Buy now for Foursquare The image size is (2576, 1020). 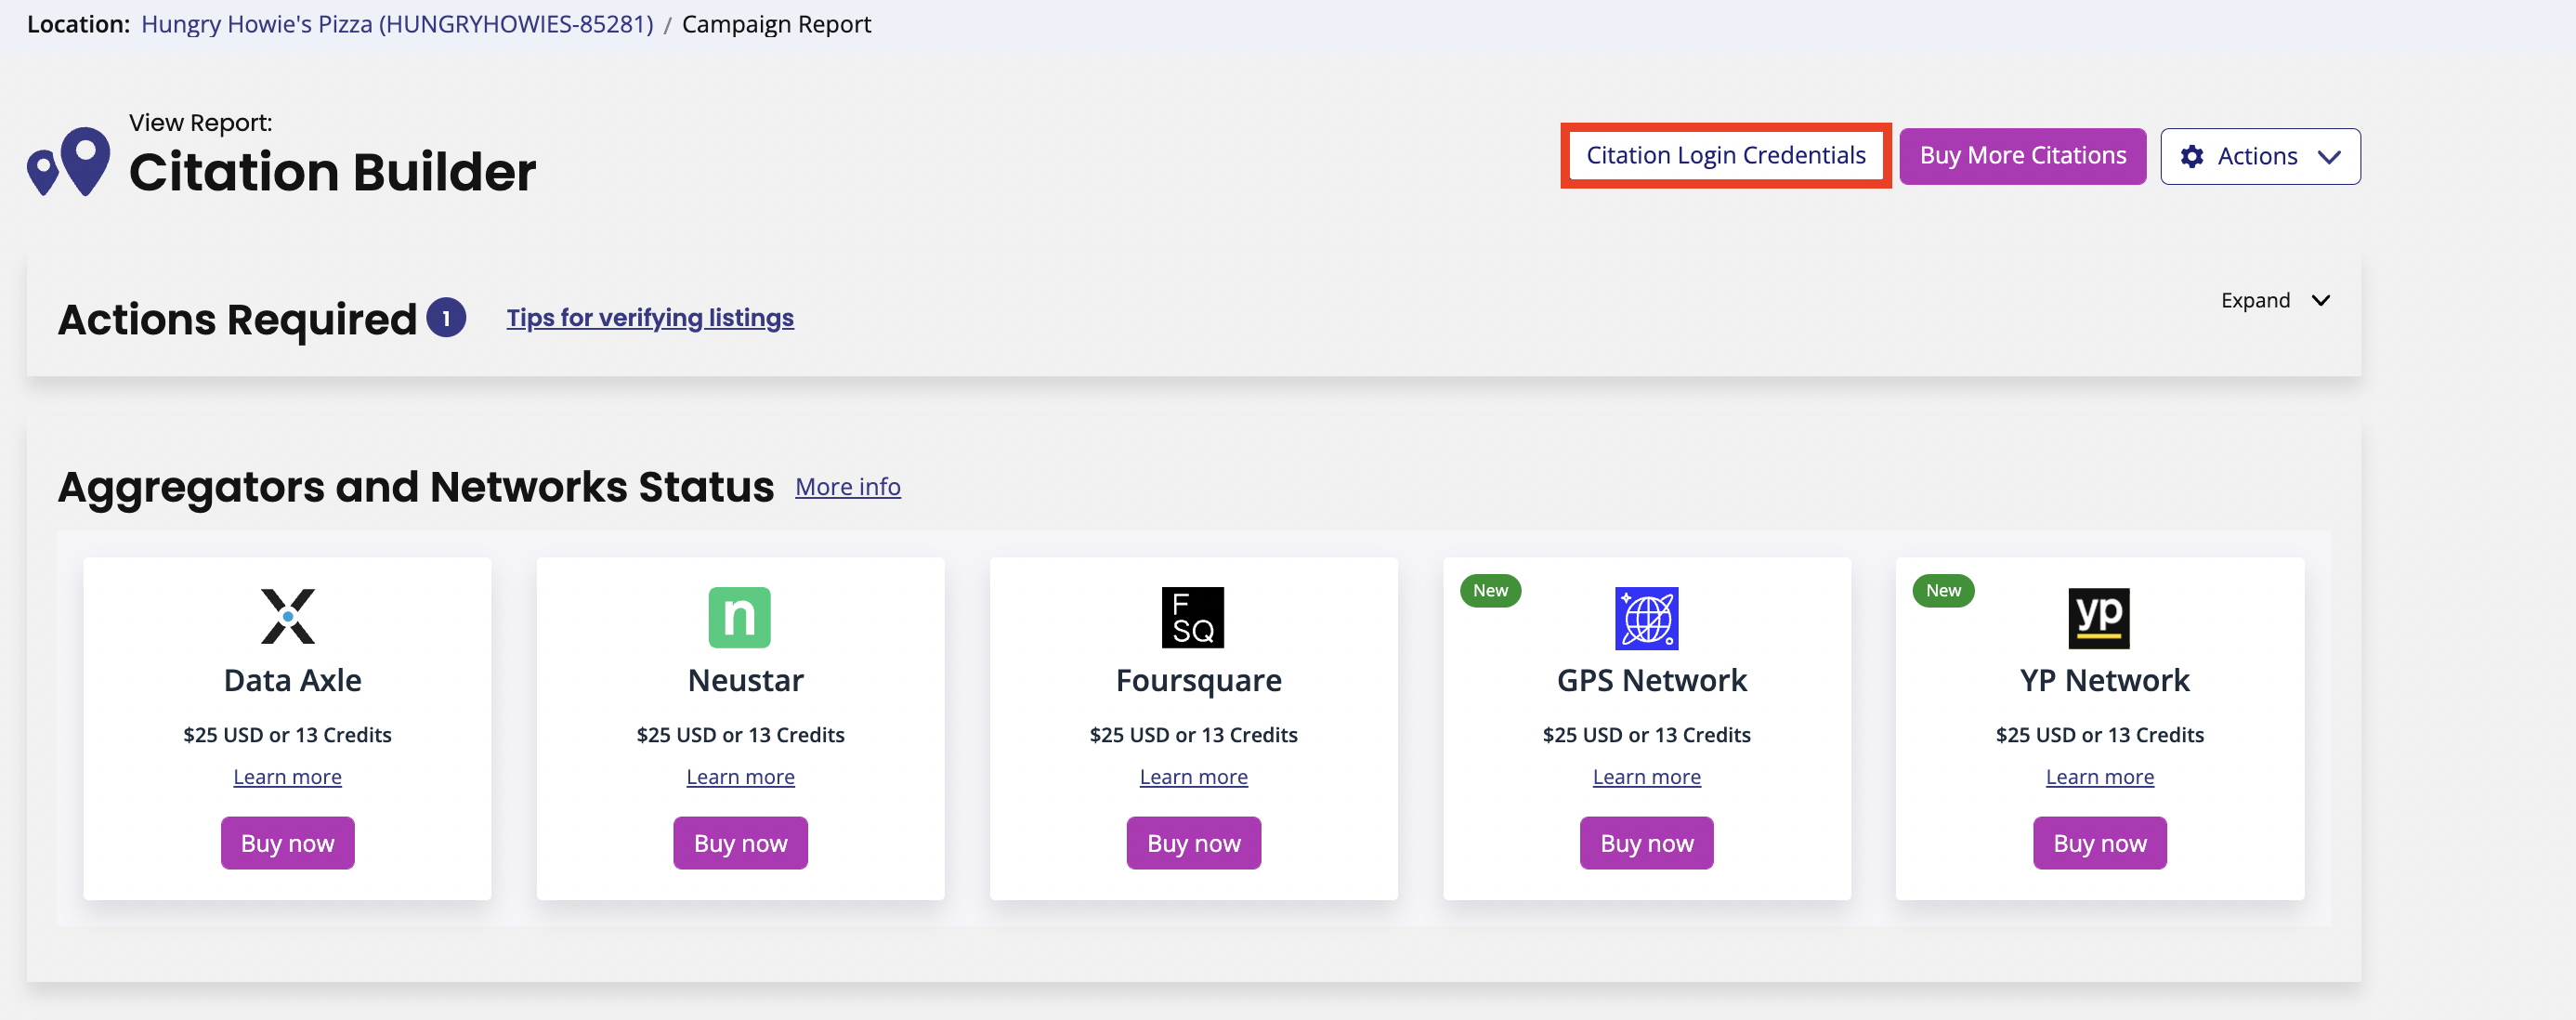coord(1193,843)
